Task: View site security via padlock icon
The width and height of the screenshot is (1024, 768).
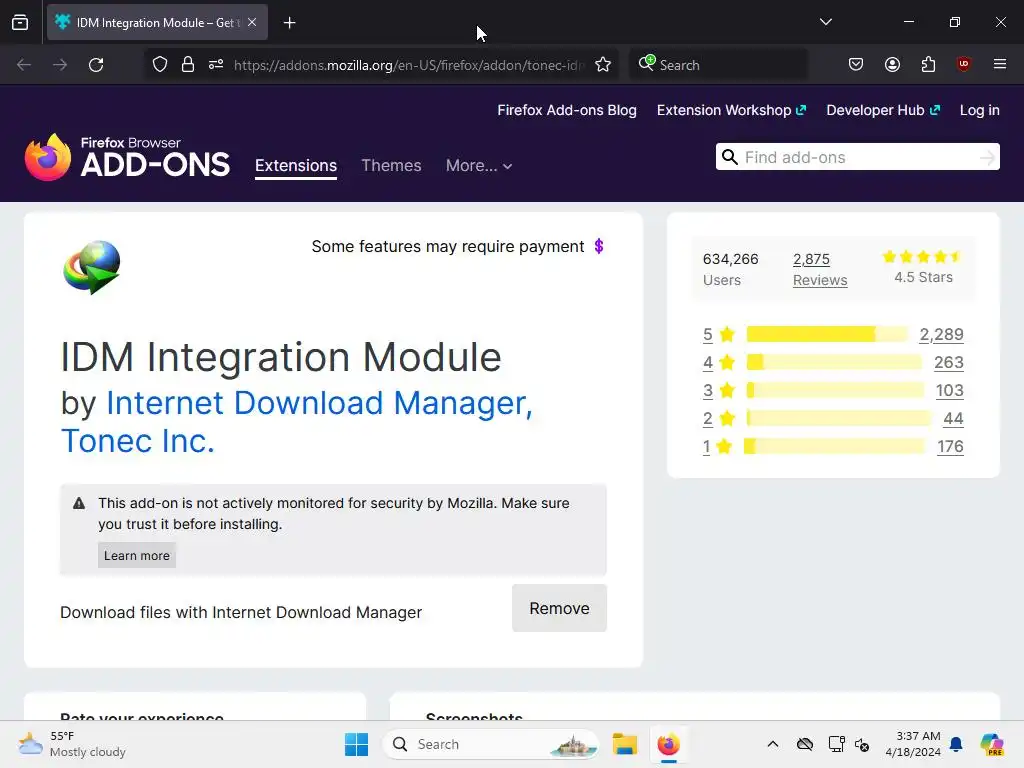Action: [188, 65]
